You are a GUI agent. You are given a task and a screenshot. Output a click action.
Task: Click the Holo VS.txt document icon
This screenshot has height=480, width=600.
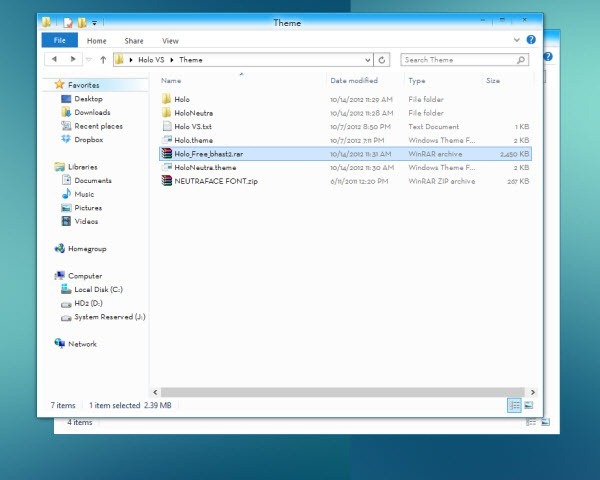click(x=167, y=127)
